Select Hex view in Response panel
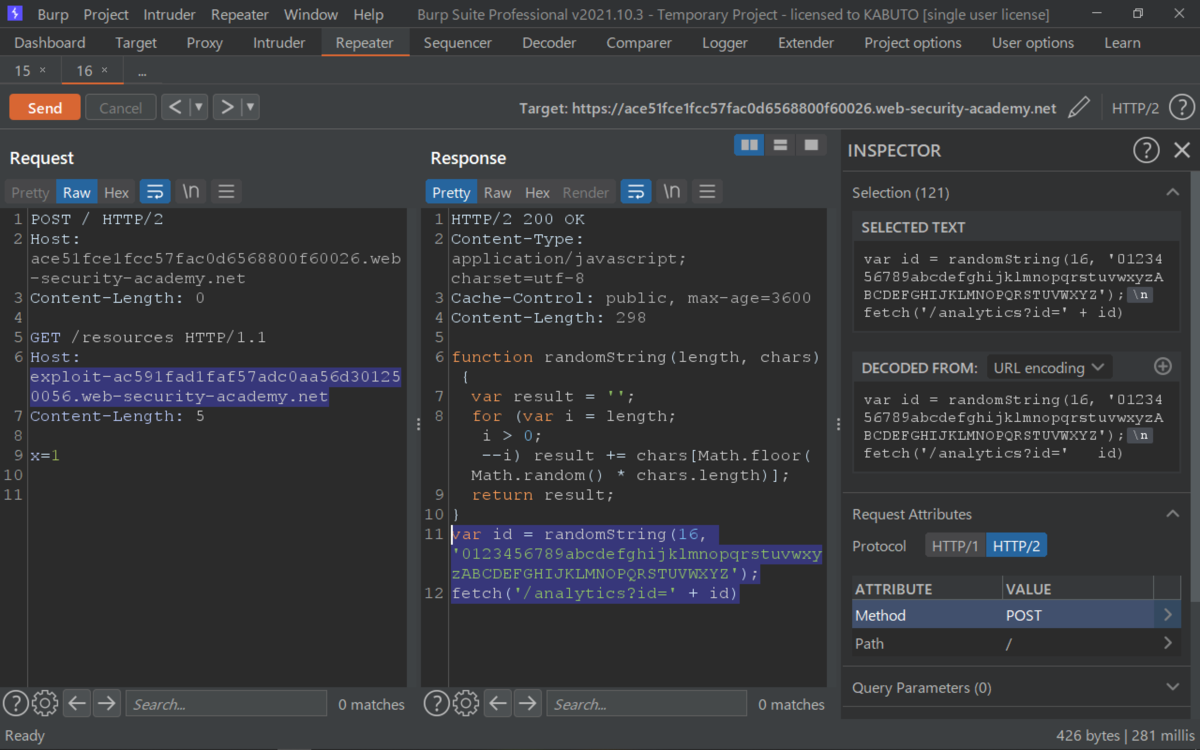The image size is (1200, 750). click(538, 192)
